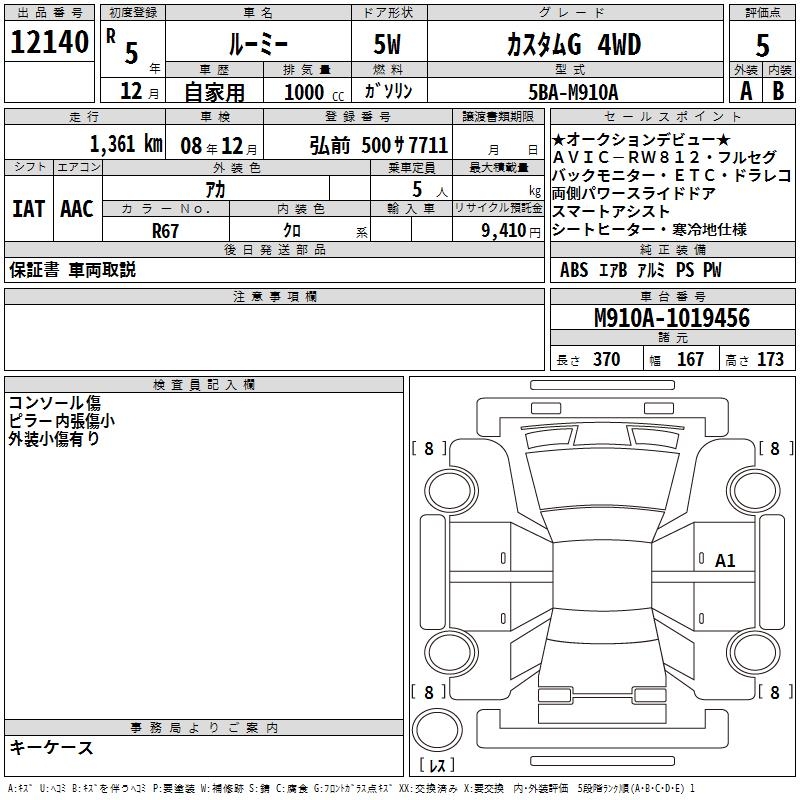Screen dimensions: 800x800
Task: Select exterior color アカ
Action: coord(215,190)
